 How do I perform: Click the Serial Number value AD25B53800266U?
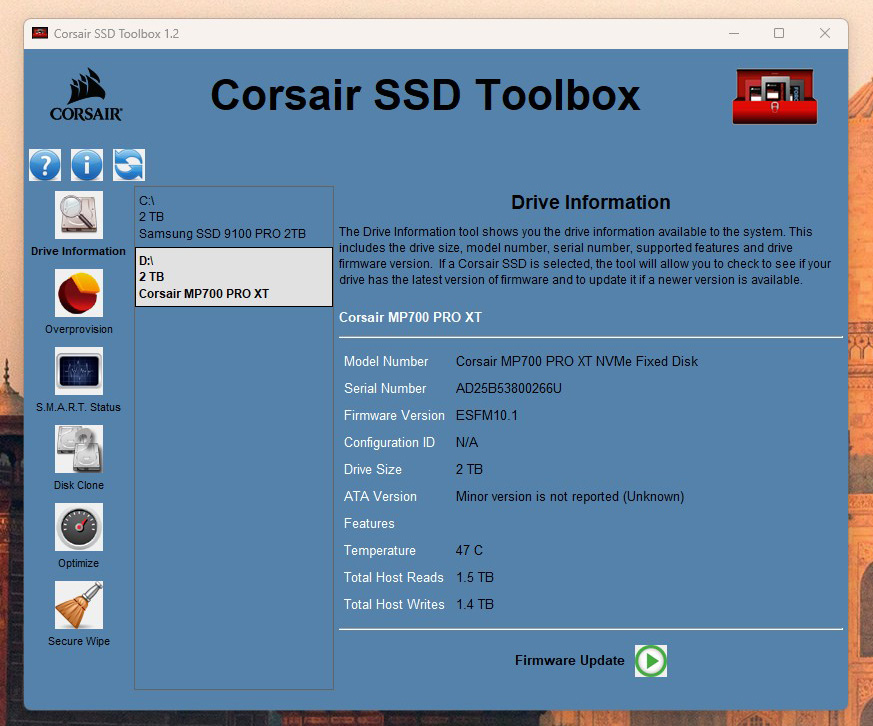[508, 388]
